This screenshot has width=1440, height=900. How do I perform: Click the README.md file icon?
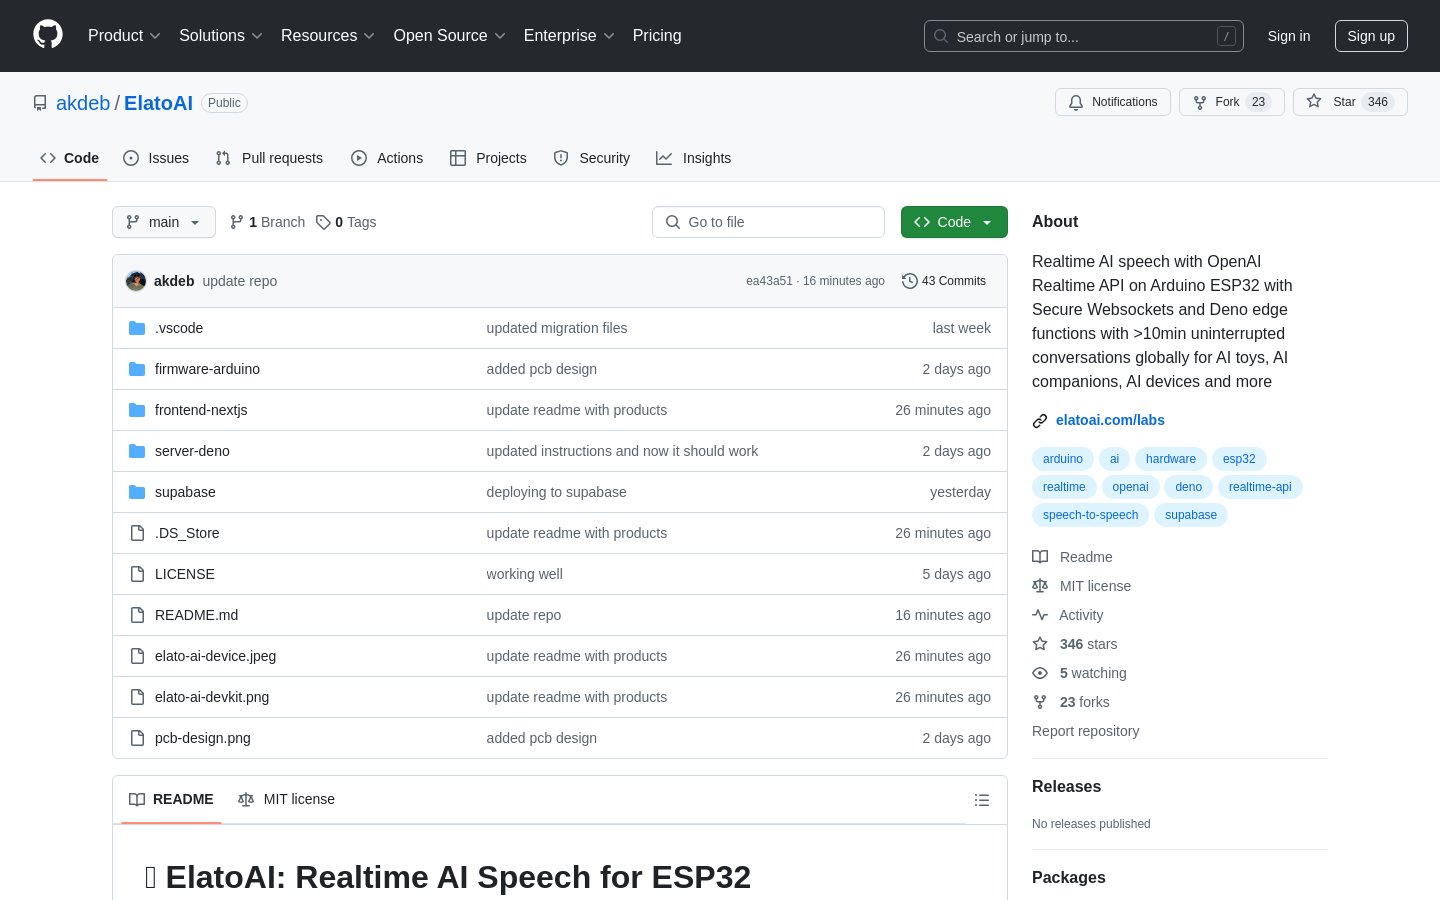(x=137, y=615)
